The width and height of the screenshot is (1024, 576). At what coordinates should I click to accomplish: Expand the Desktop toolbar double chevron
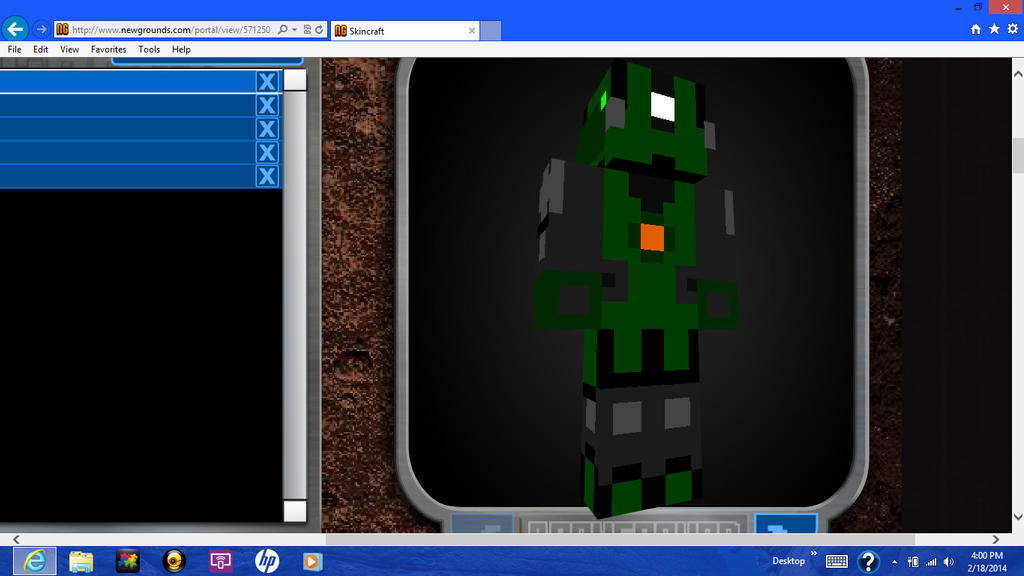(x=814, y=554)
